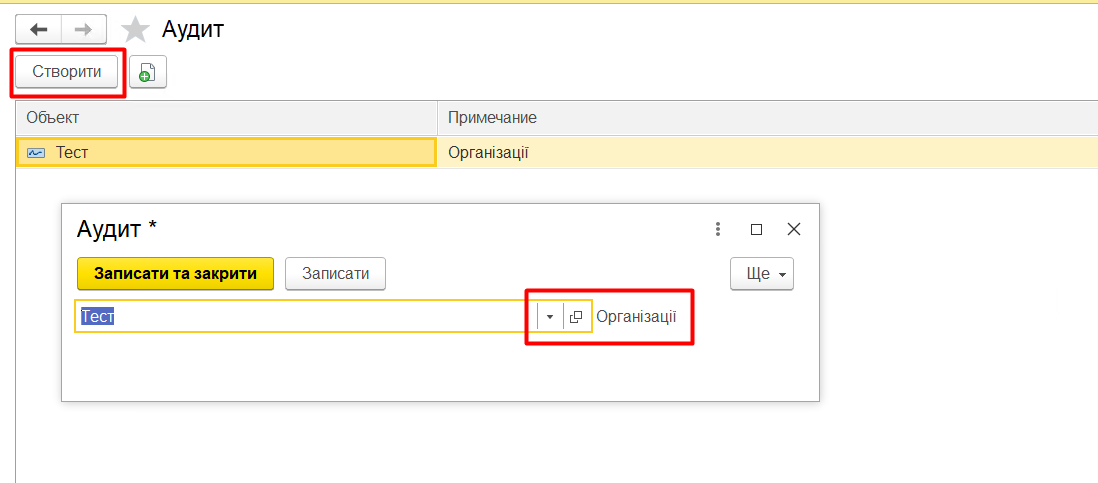Expand the dropdown arrow in the Тест field
1098x483 pixels.
point(549,317)
